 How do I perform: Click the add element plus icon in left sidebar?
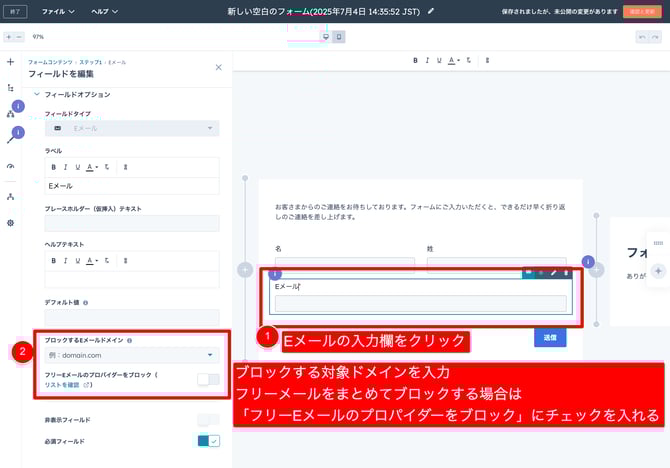[x=11, y=62]
